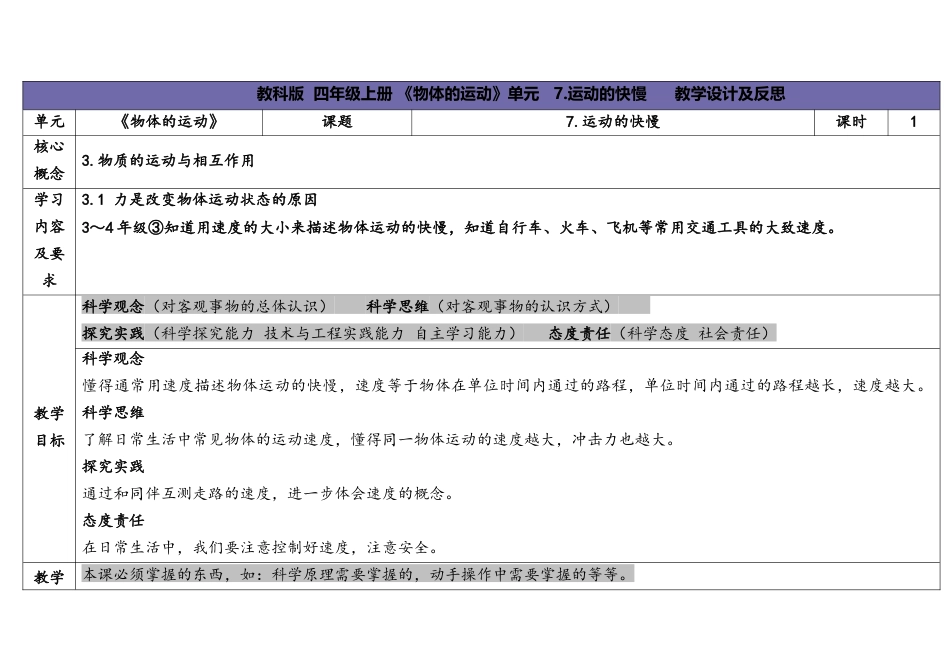Select the 学习内容及要求 row label
This screenshot has height=672, width=950.
49,240
